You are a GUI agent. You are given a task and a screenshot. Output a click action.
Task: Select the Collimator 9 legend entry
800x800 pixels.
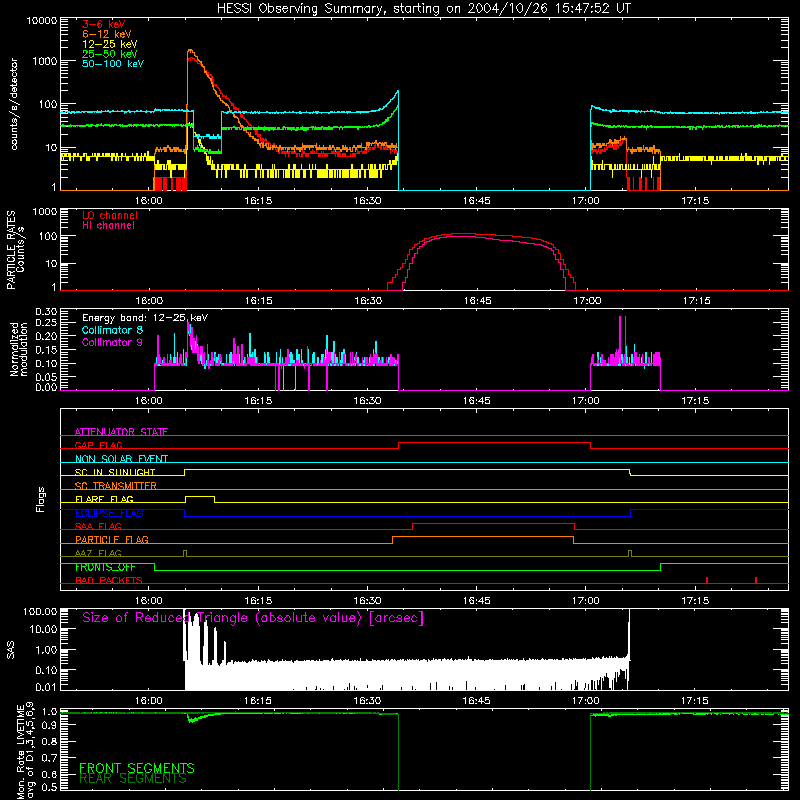[112, 342]
